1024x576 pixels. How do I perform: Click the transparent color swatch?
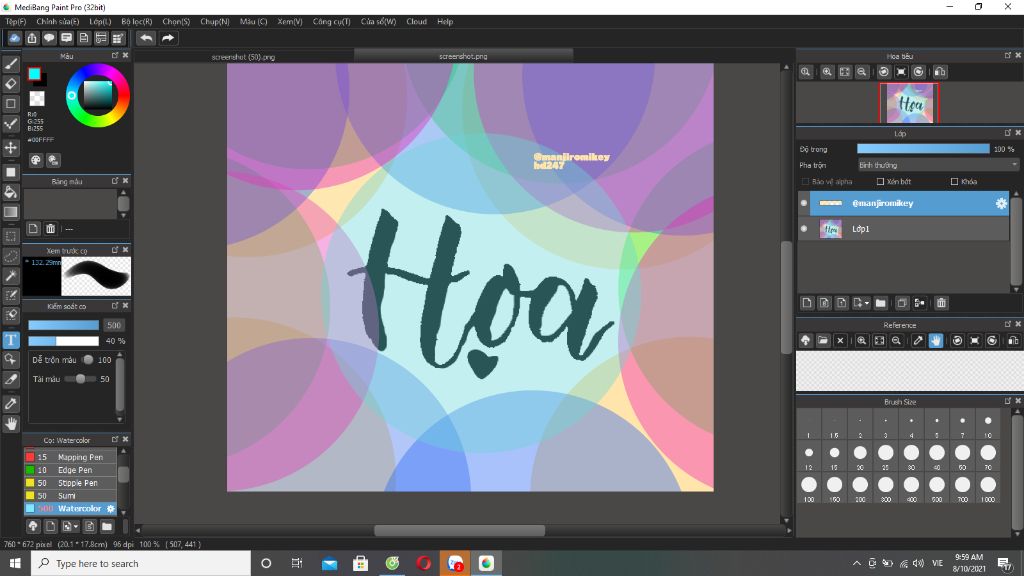37,99
